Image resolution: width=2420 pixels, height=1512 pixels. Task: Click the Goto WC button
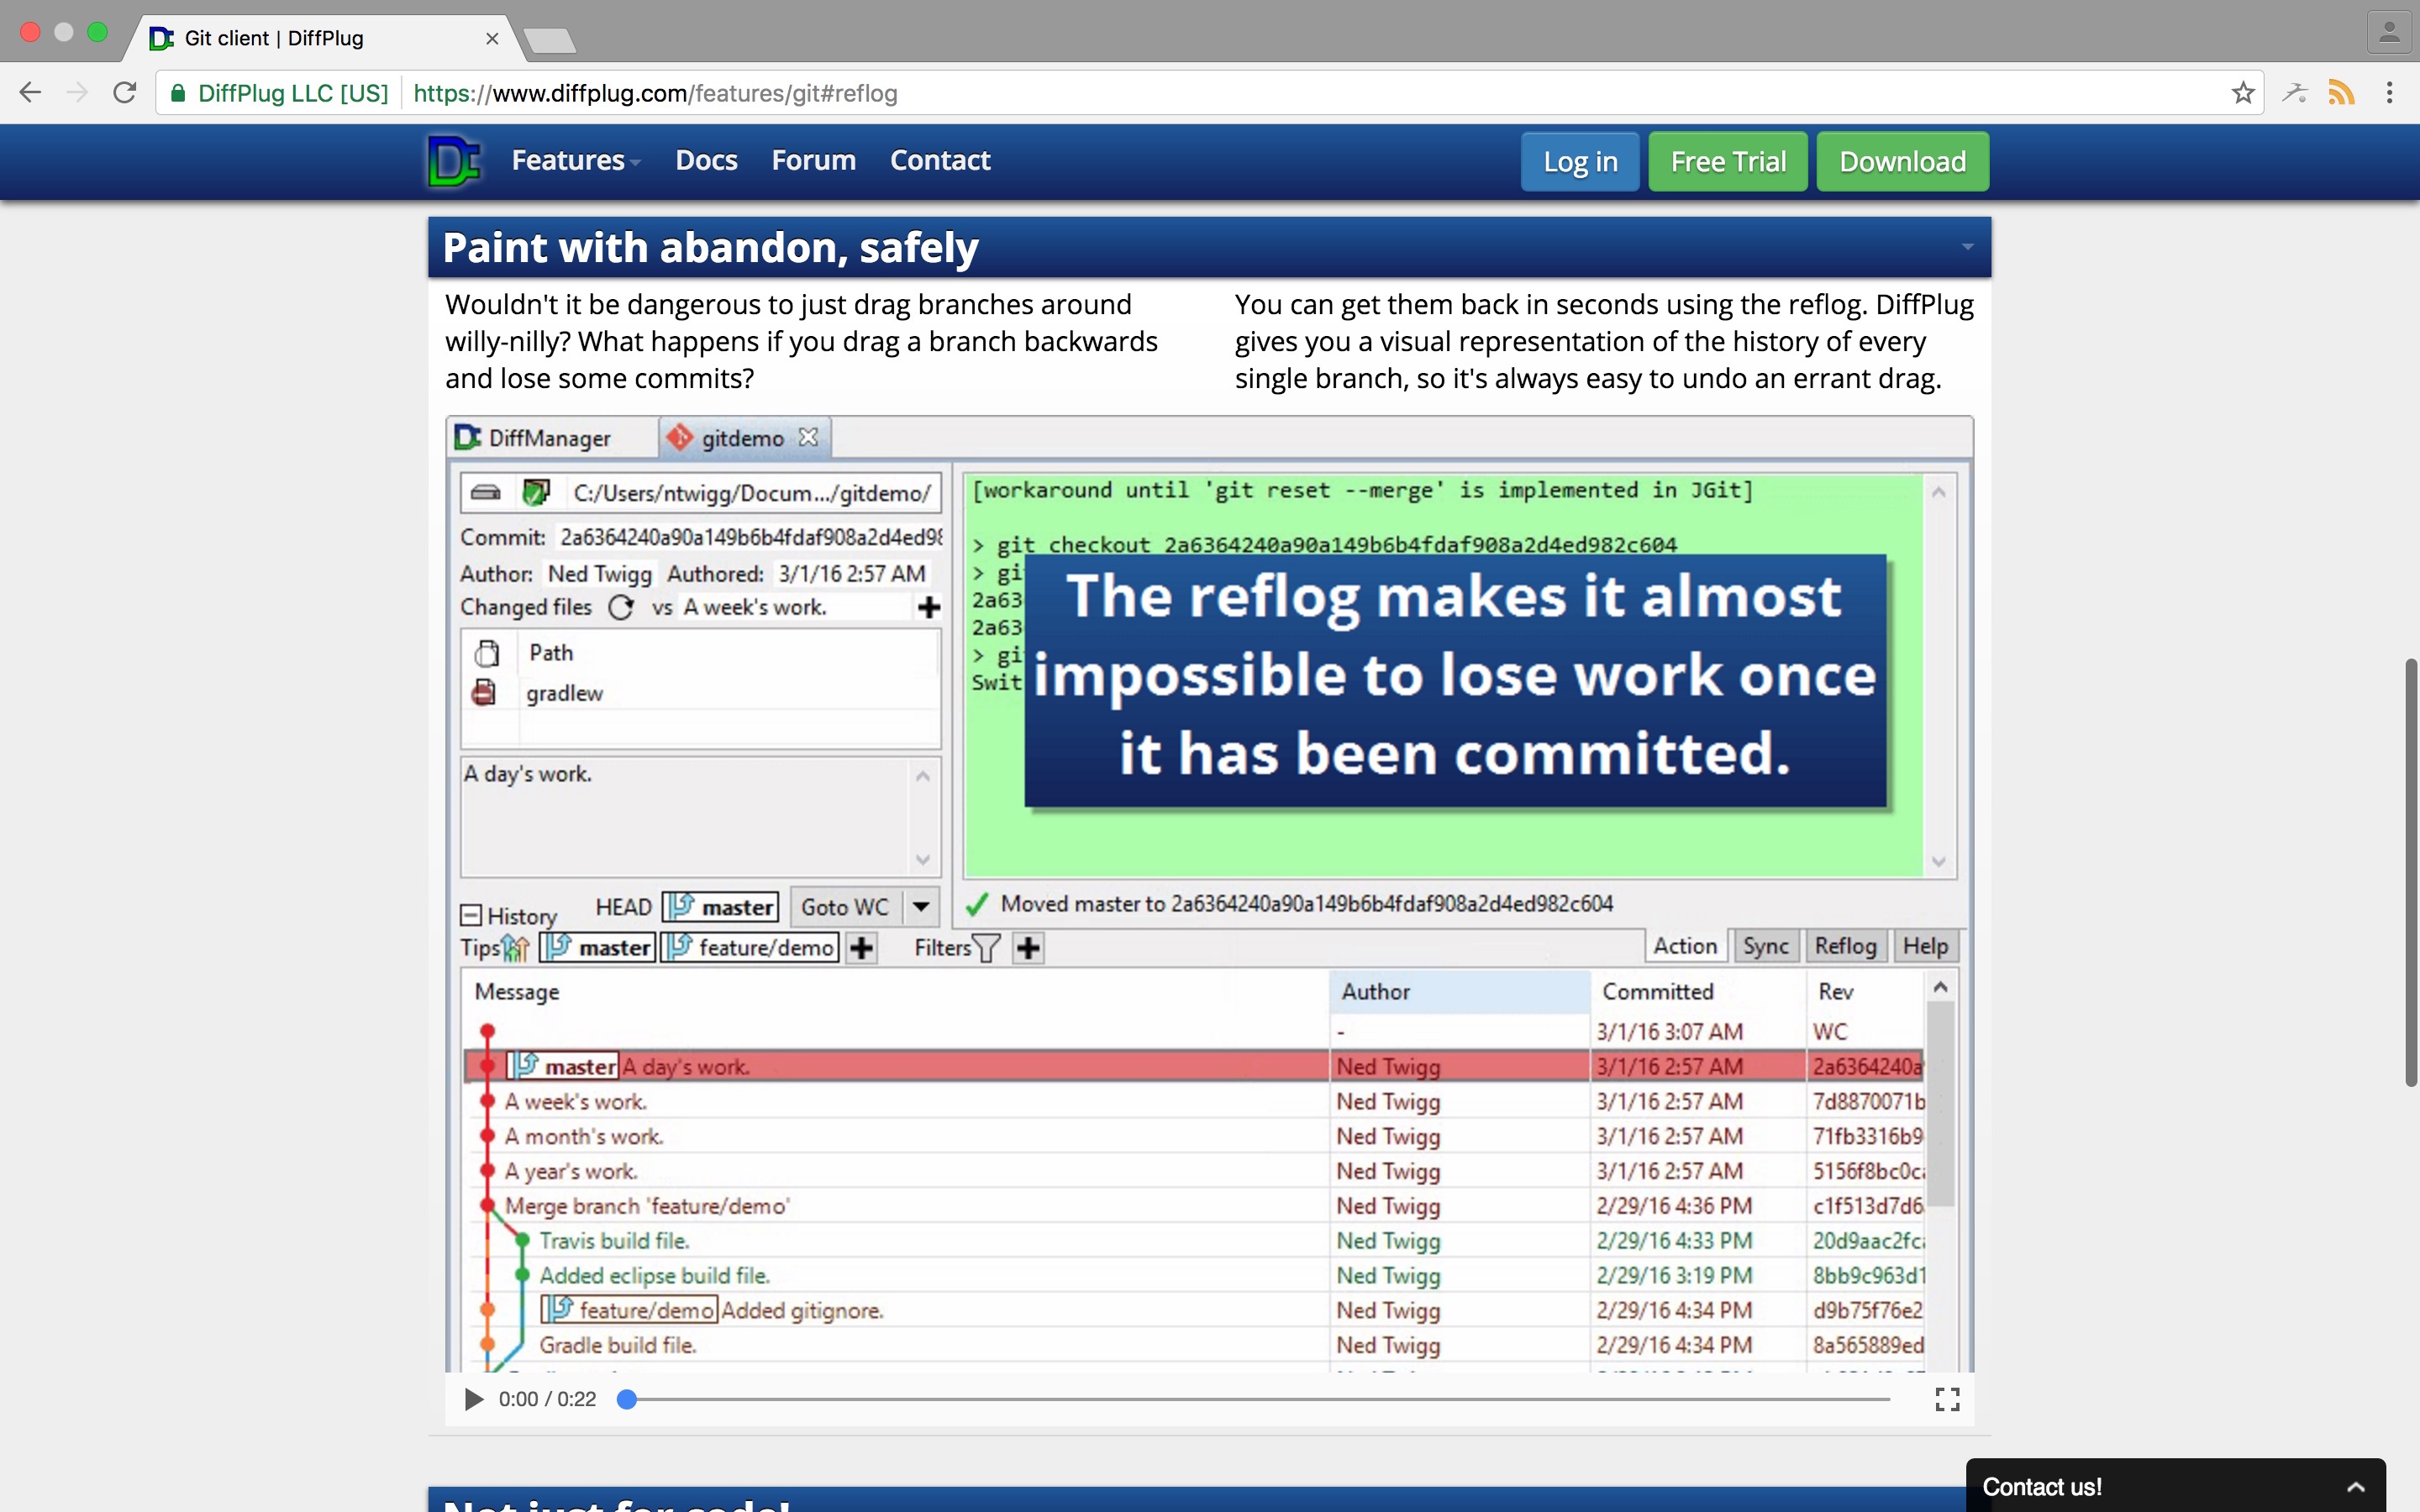(x=845, y=907)
